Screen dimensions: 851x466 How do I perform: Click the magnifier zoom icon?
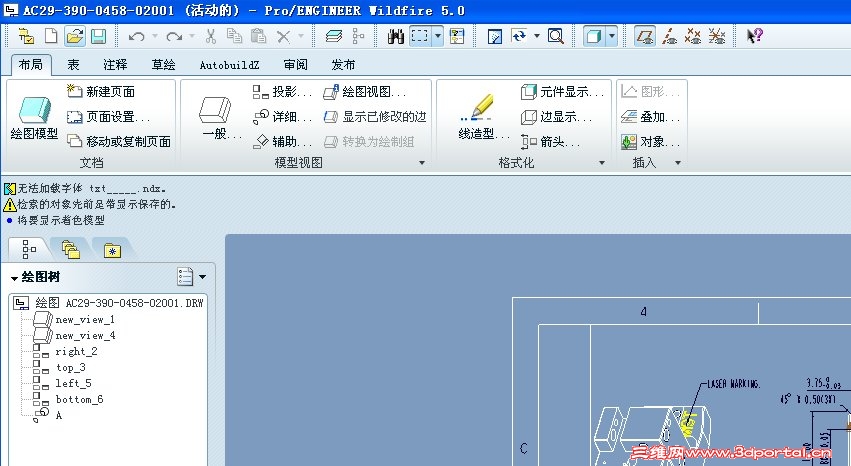tap(556, 36)
